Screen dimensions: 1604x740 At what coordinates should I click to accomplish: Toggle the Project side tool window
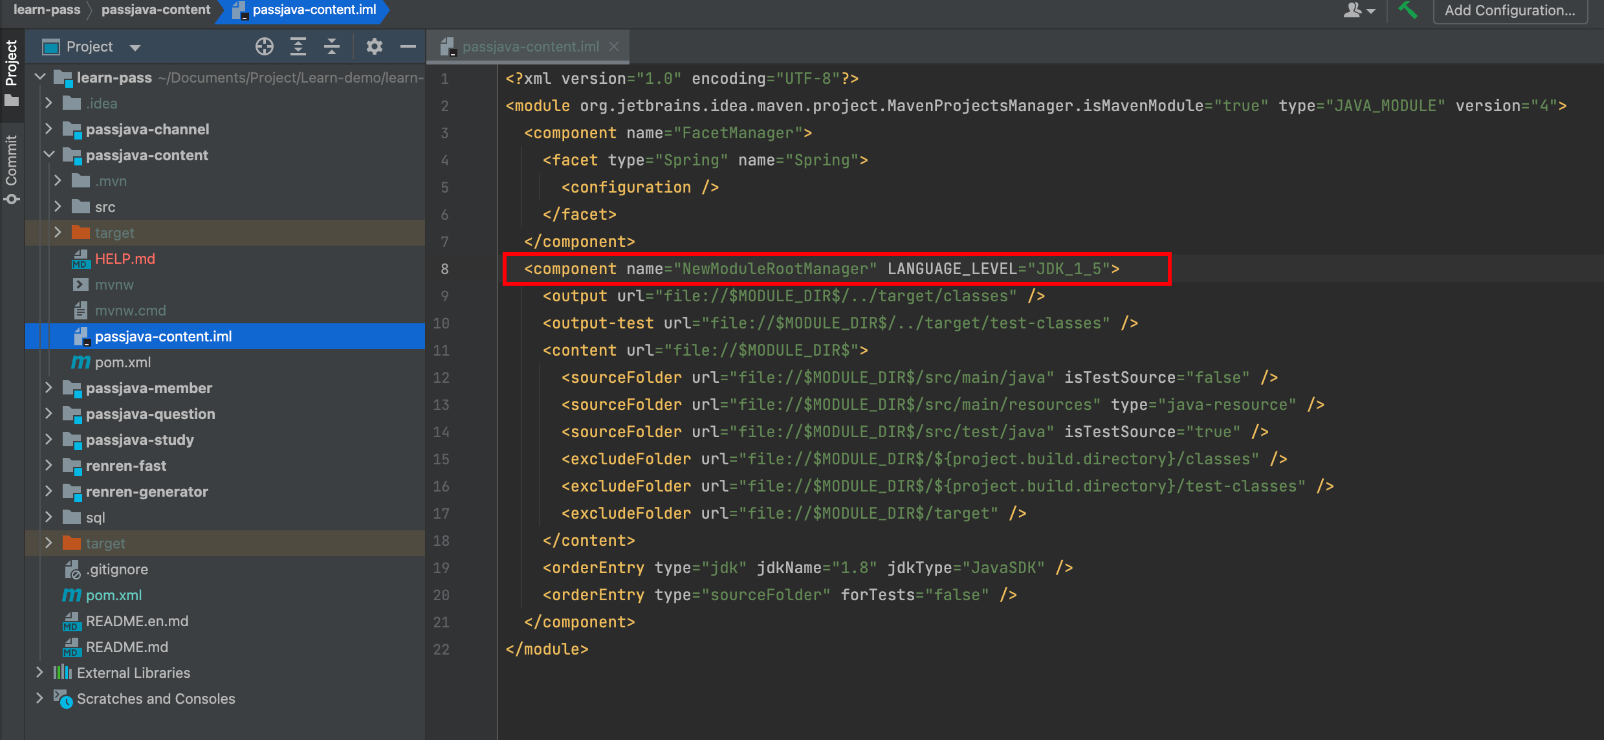(x=11, y=72)
